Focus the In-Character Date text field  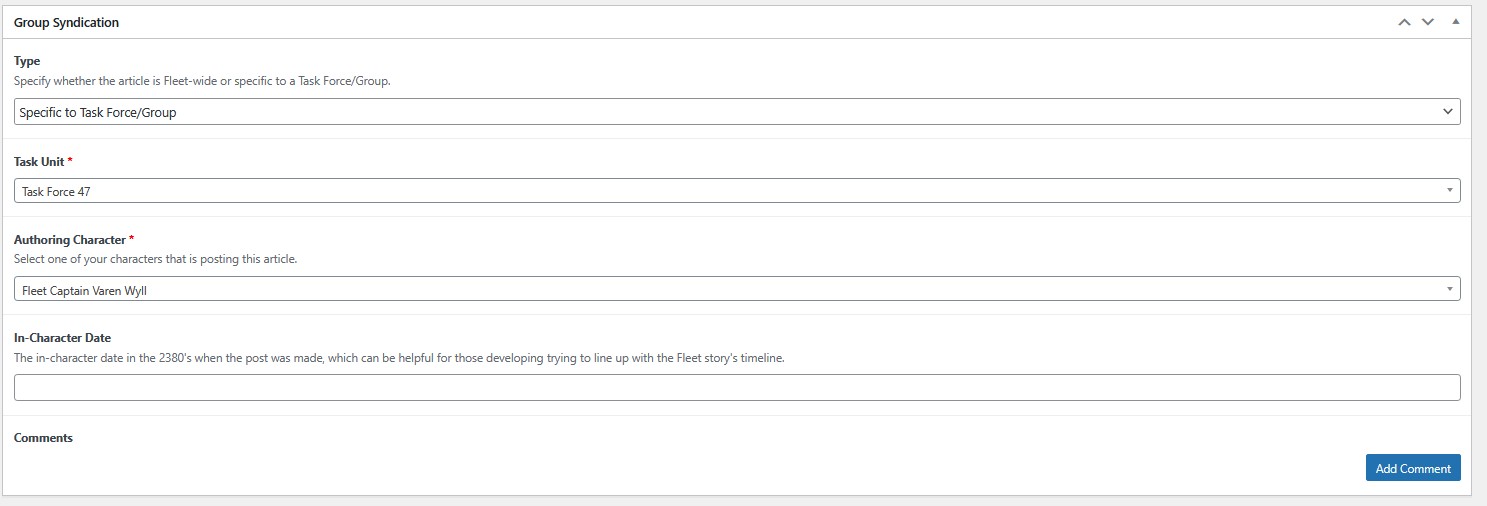[737, 387]
